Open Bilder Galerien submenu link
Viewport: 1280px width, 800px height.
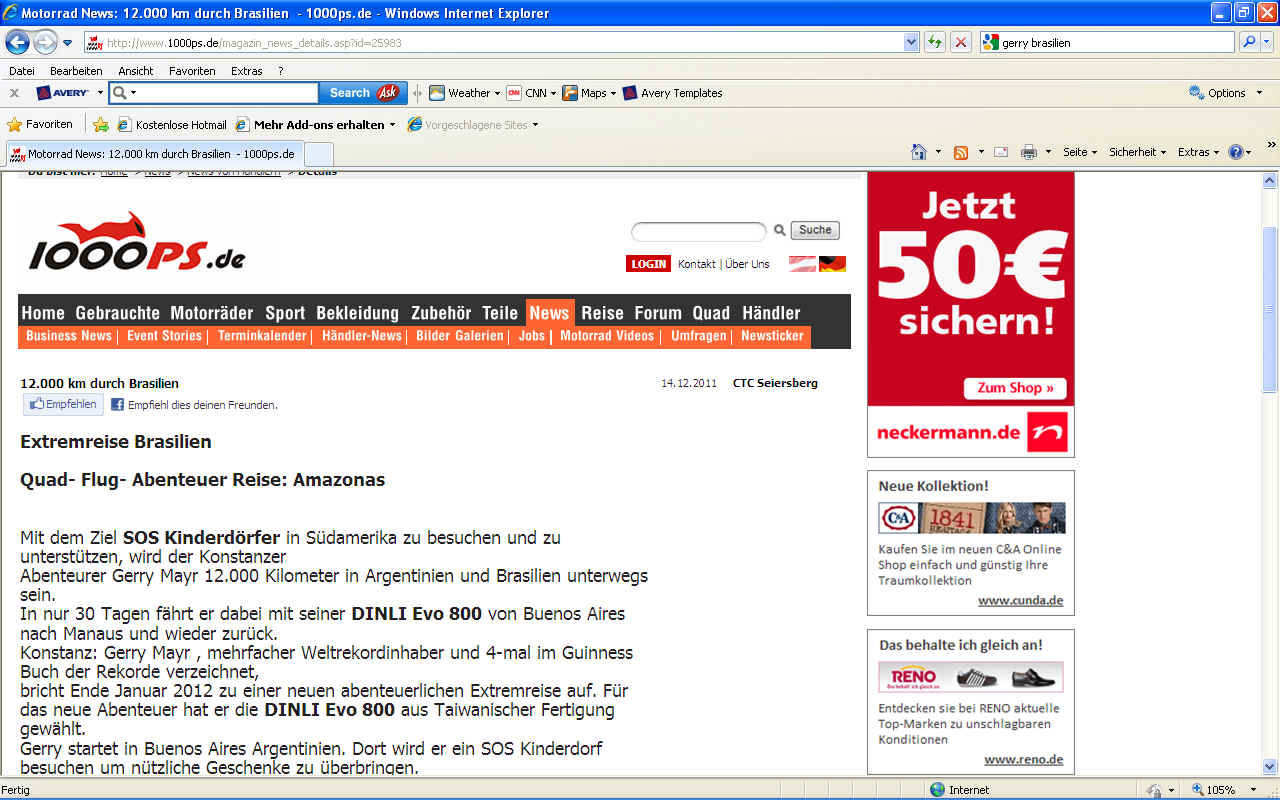460,336
